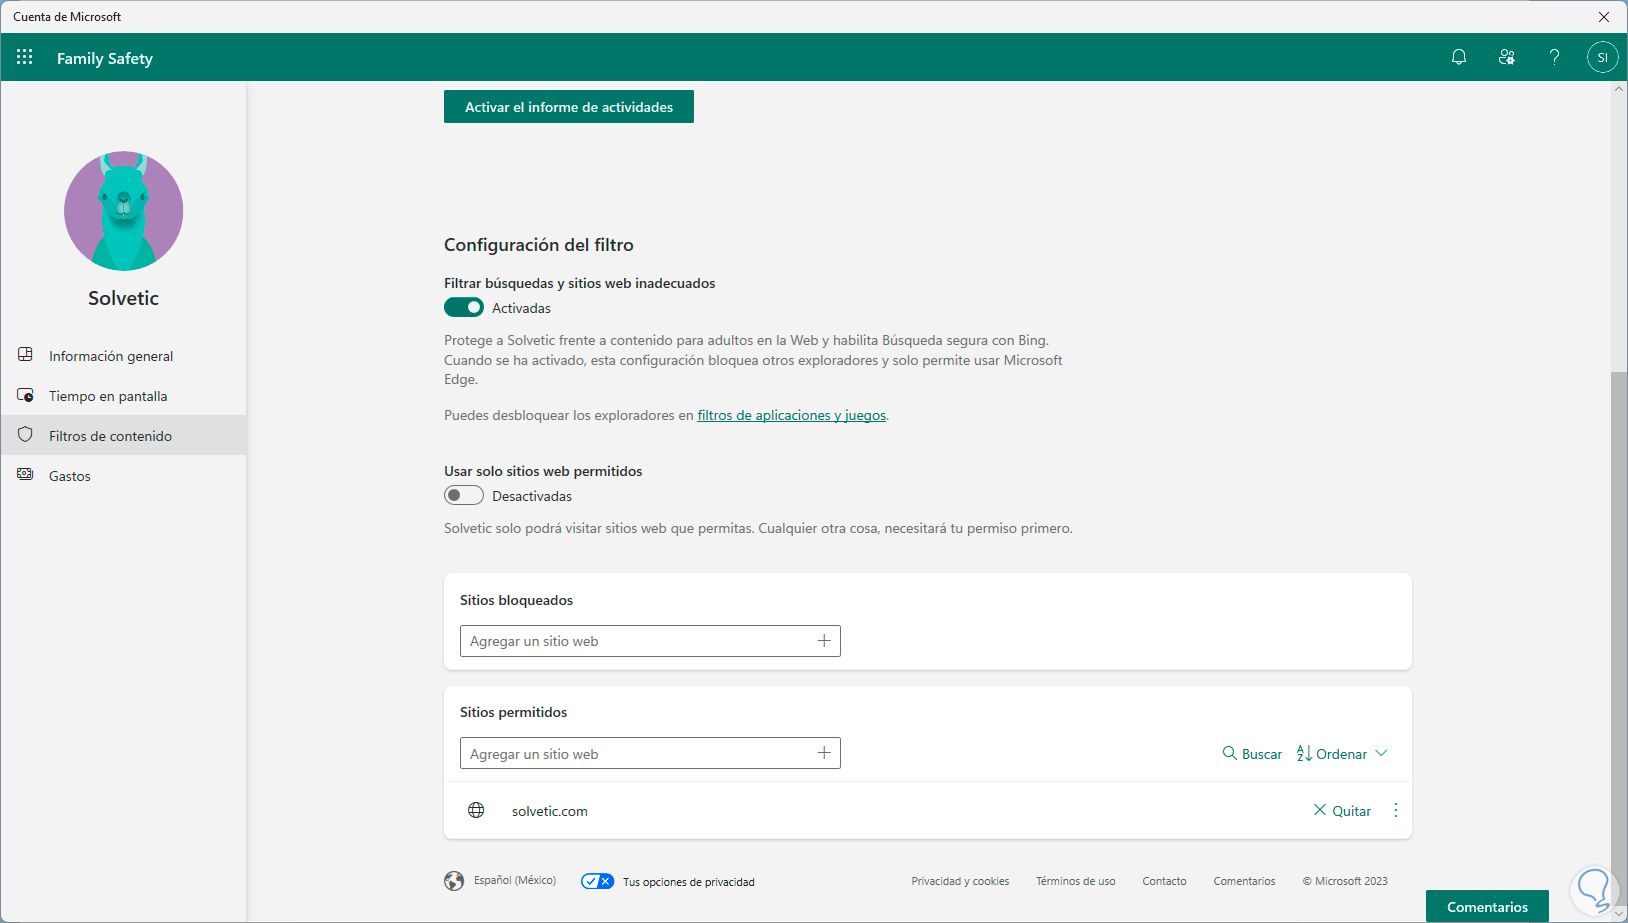
Task: Open the Contacto footer link
Action: click(1164, 881)
